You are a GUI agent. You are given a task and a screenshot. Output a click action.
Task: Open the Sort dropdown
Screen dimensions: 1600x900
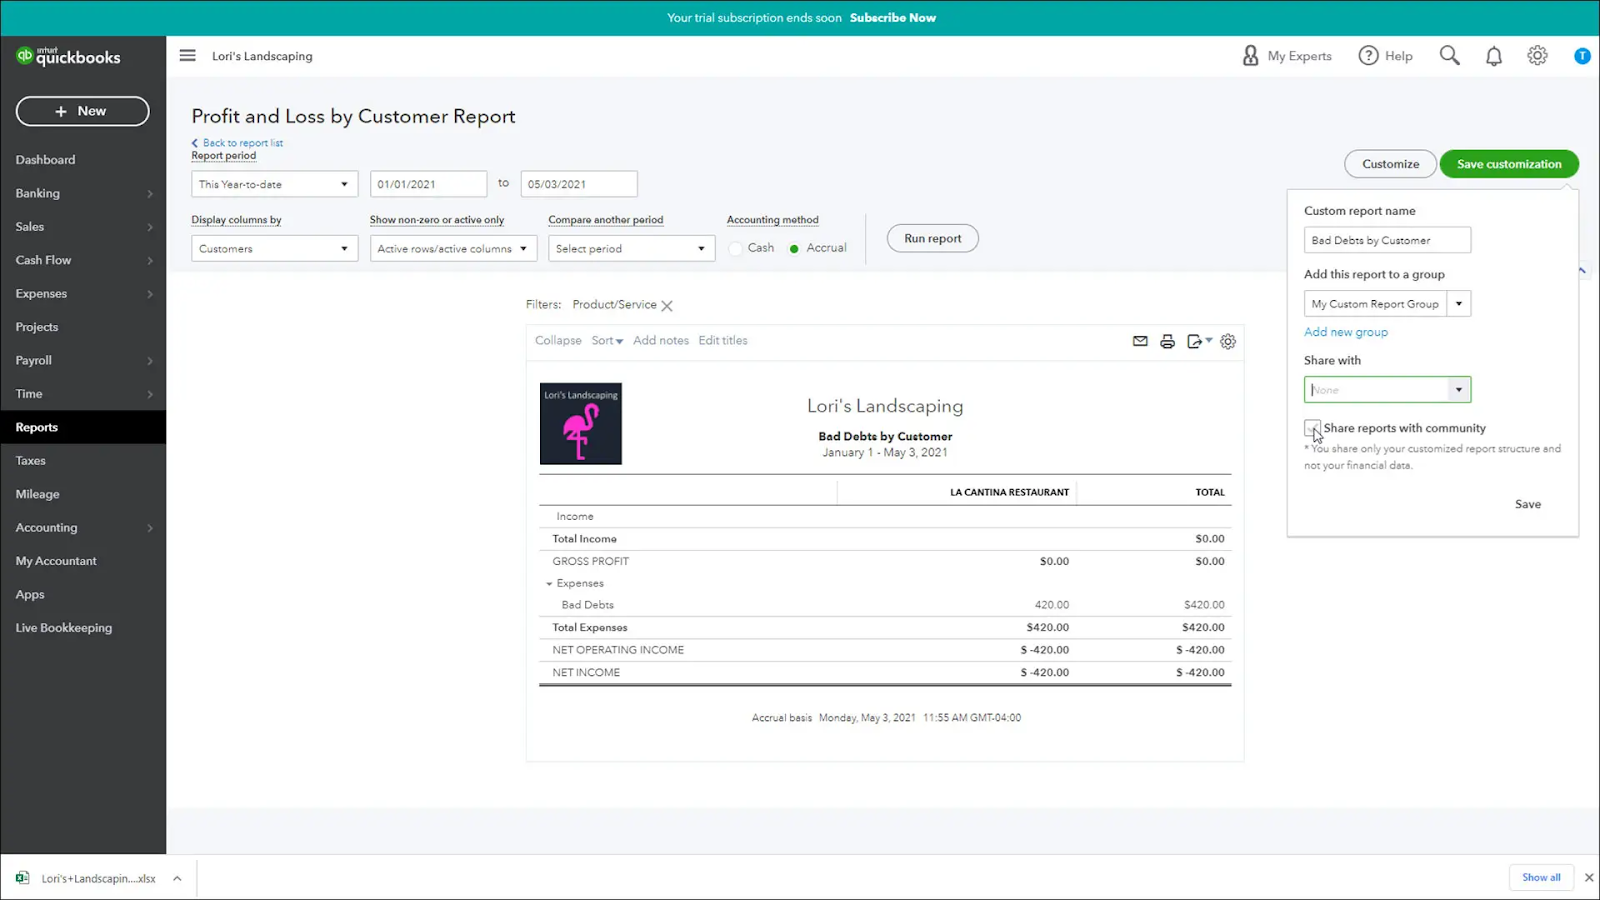[x=607, y=341]
